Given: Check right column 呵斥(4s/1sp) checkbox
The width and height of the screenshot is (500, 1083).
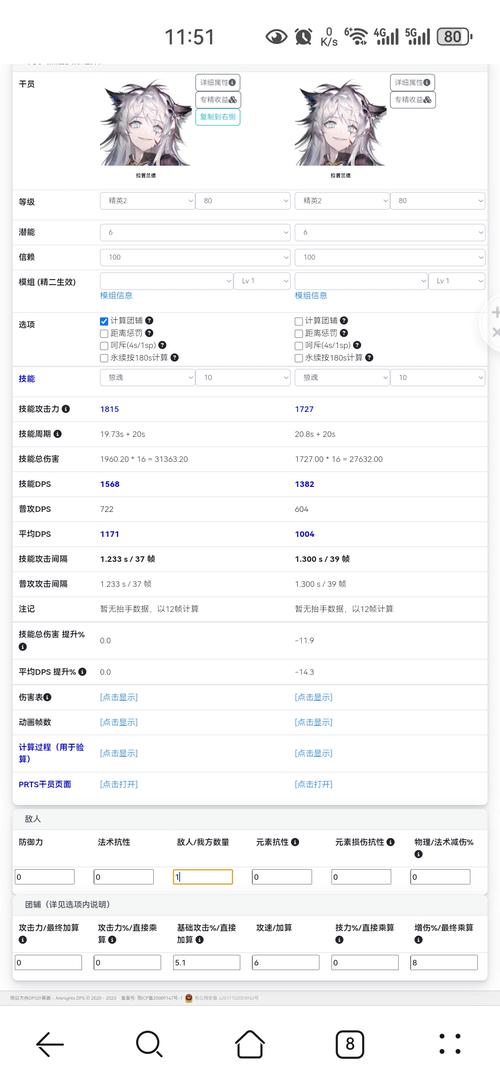Looking at the screenshot, I should coord(298,345).
